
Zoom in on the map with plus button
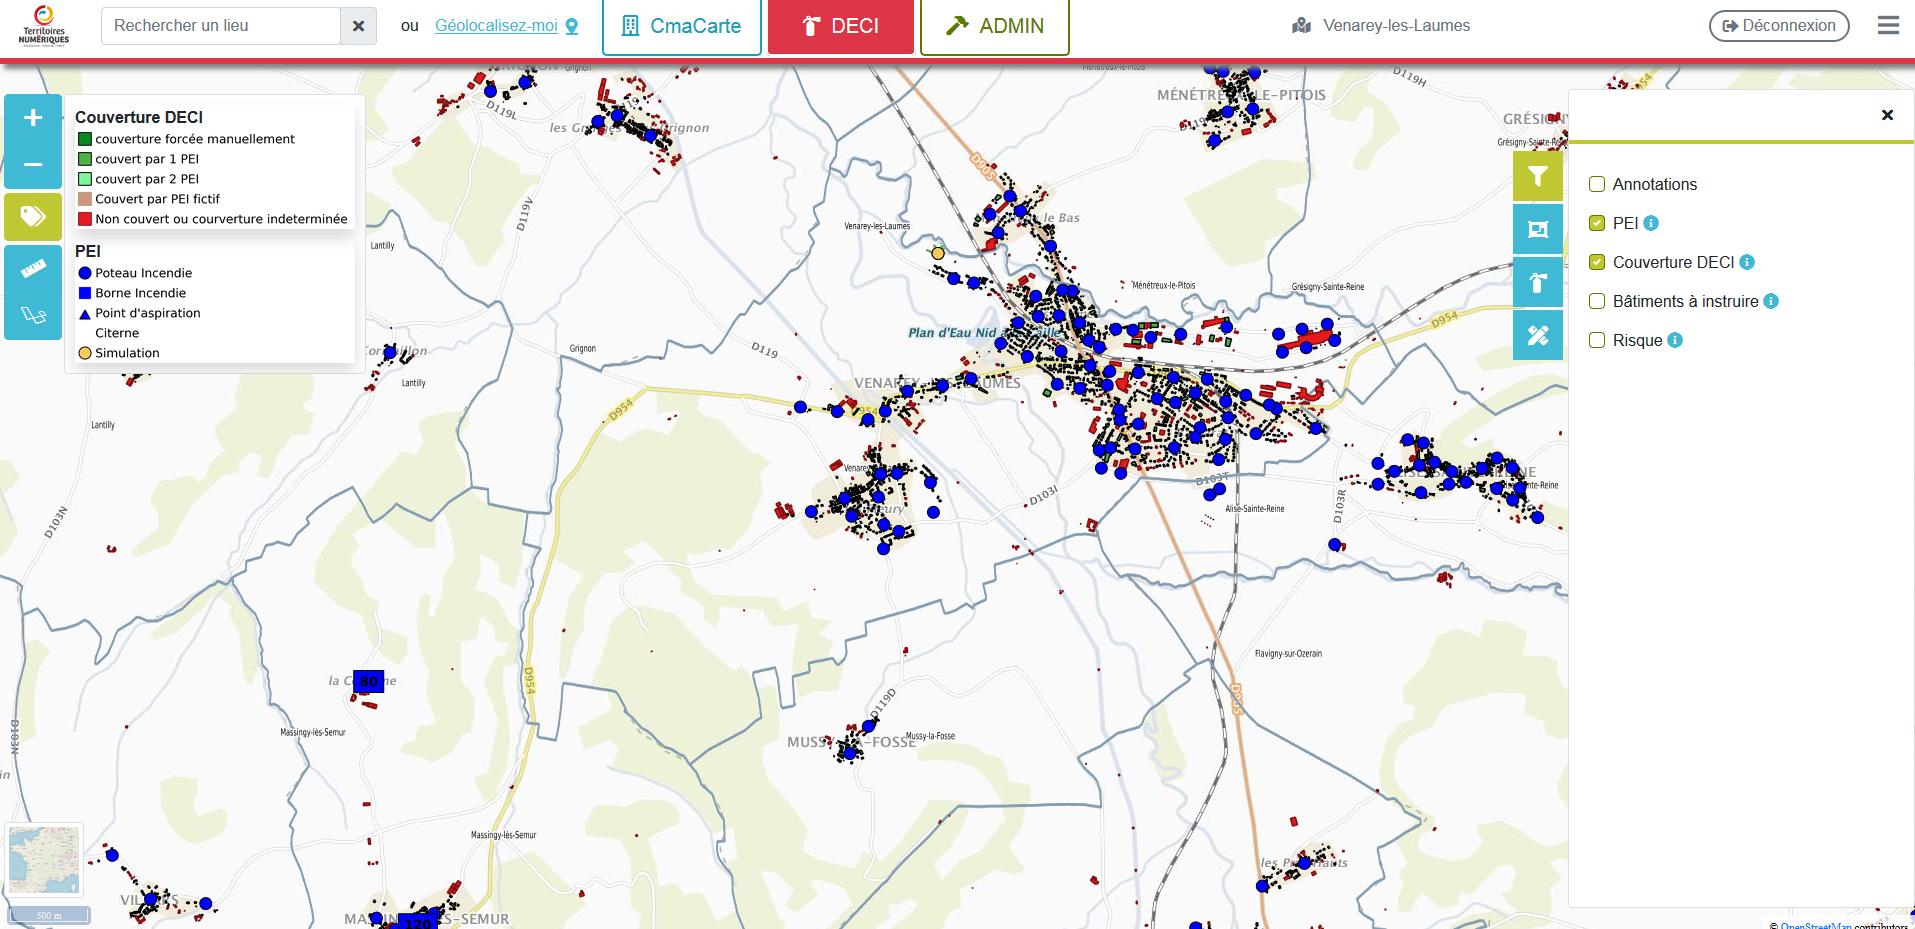[x=33, y=118]
